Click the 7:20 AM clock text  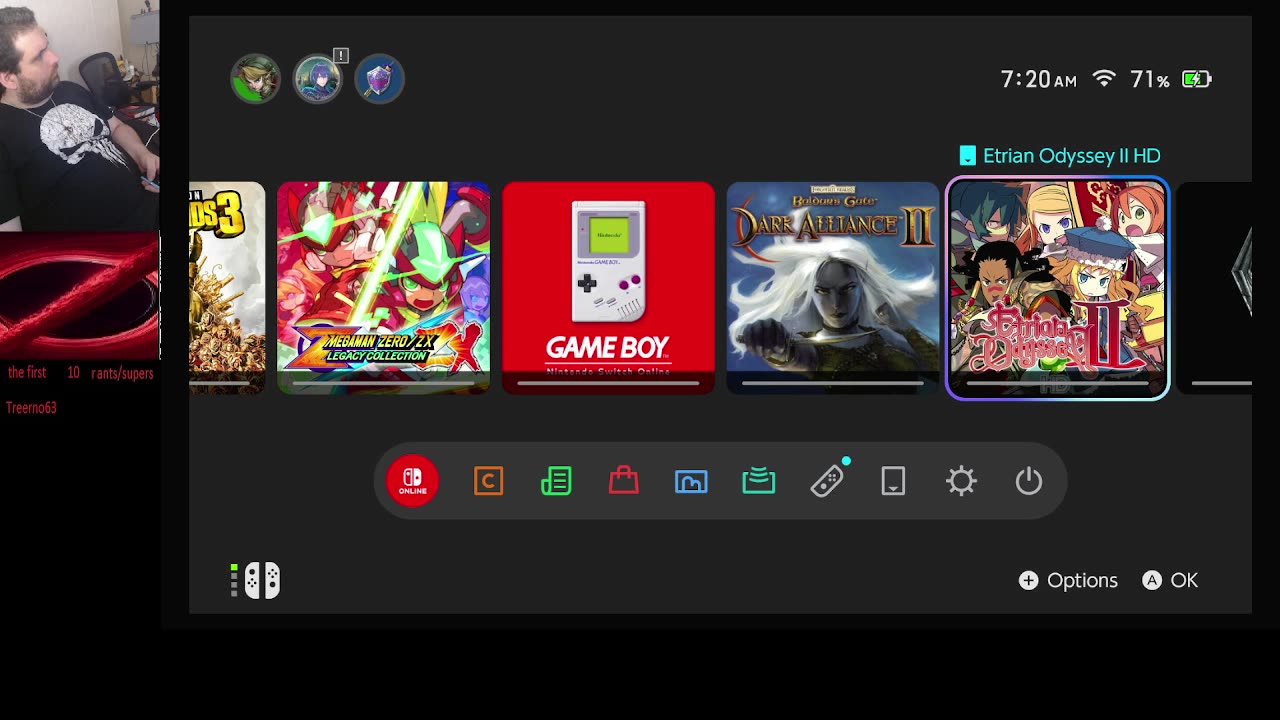click(x=1038, y=80)
